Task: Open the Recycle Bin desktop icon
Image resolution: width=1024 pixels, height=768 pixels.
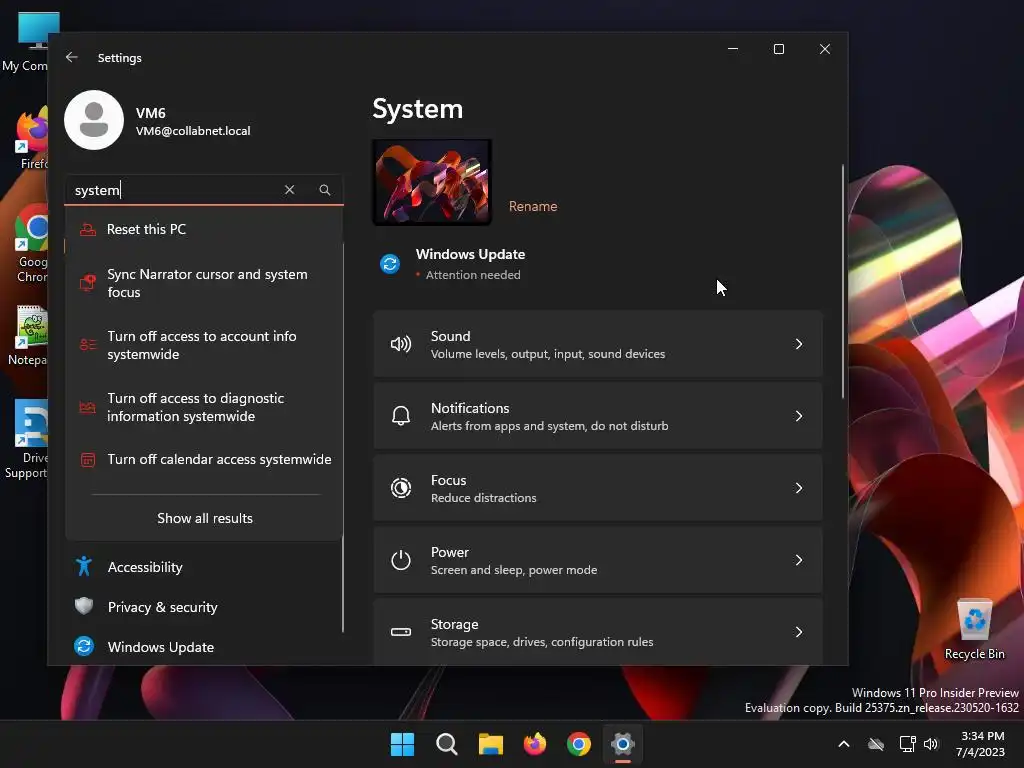Action: pyautogui.click(x=974, y=629)
